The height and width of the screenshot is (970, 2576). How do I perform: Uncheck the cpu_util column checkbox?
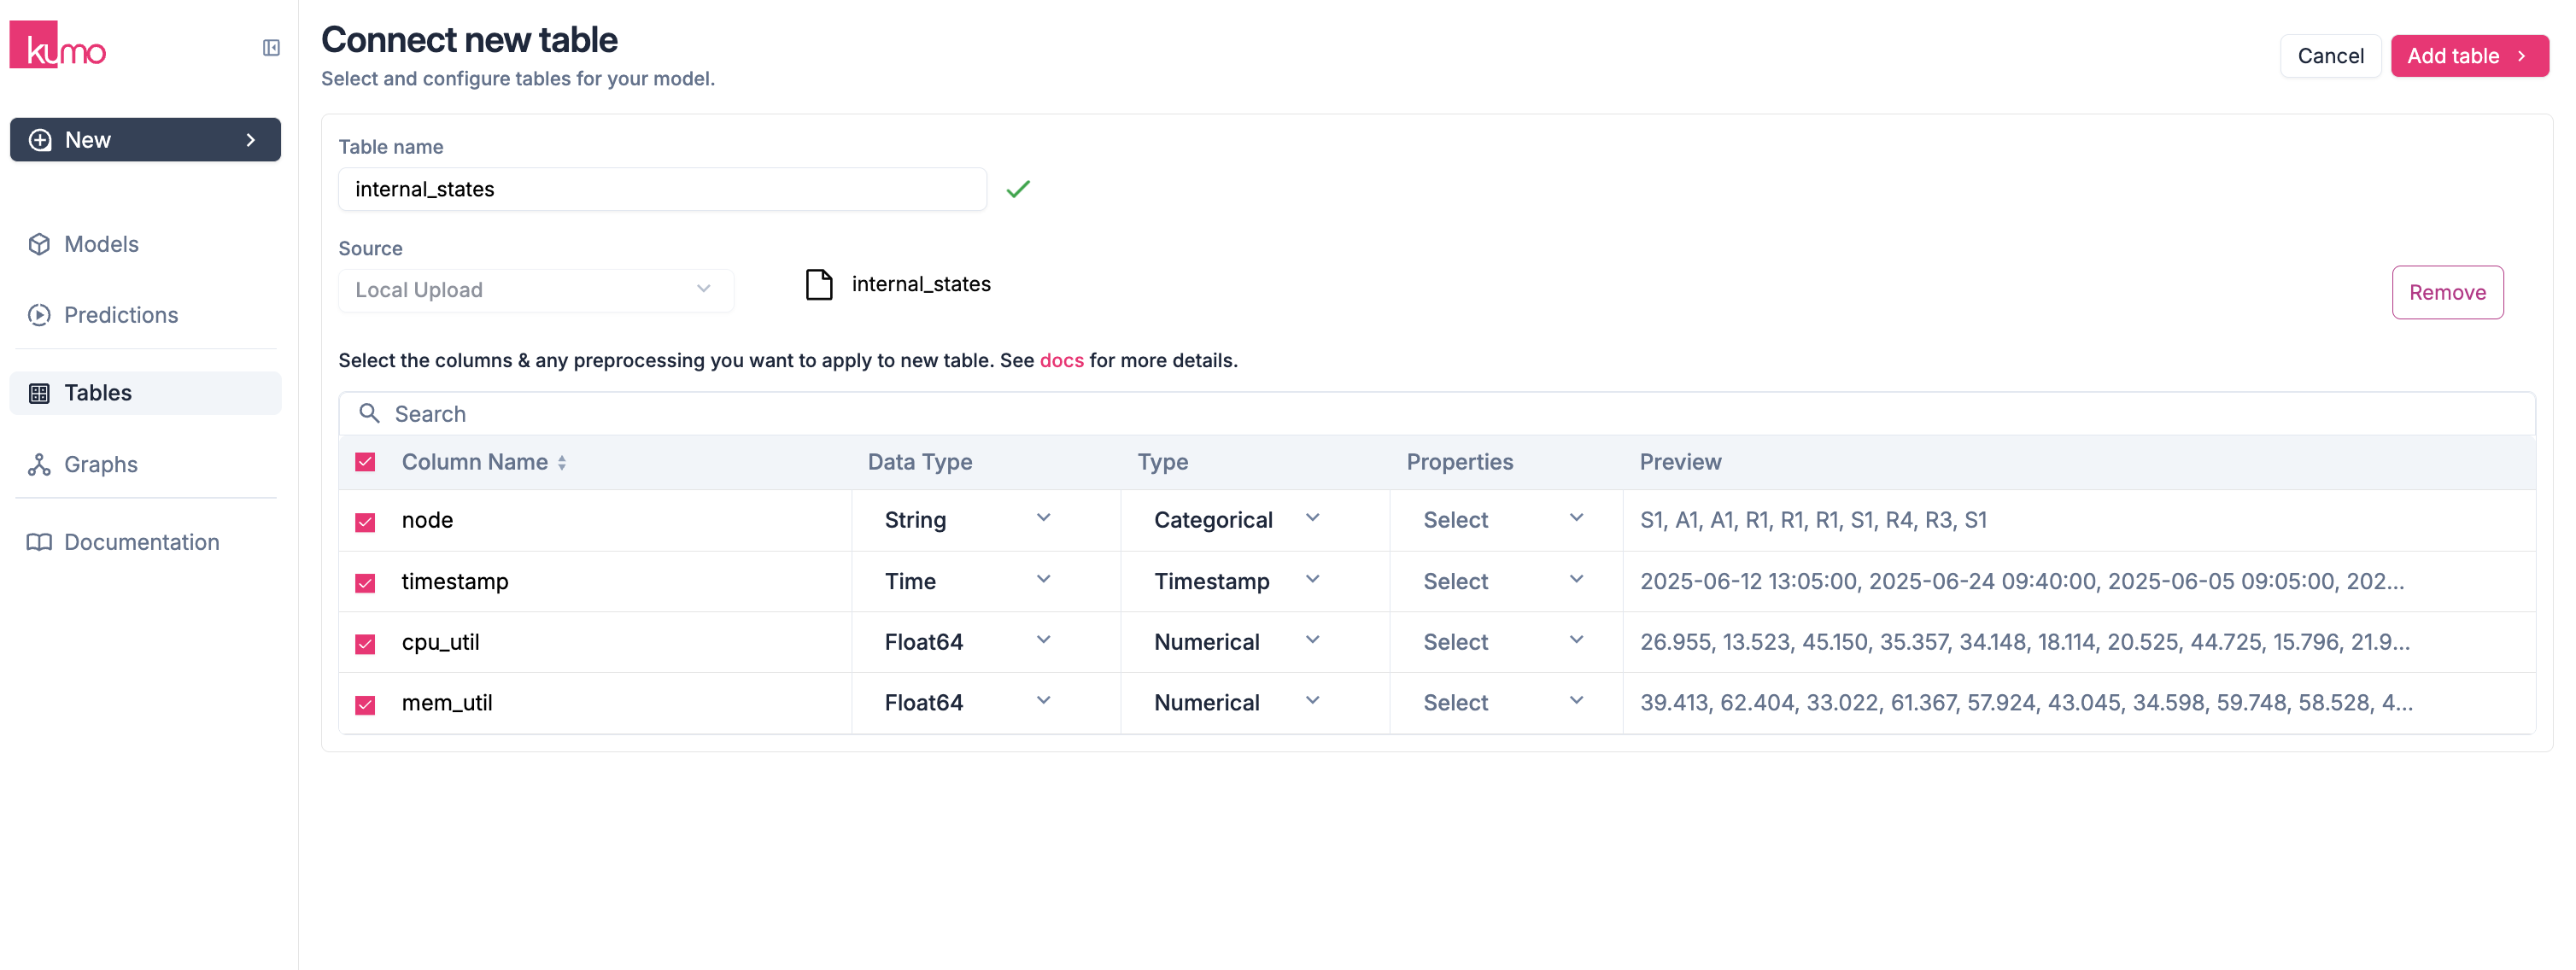[x=365, y=644]
